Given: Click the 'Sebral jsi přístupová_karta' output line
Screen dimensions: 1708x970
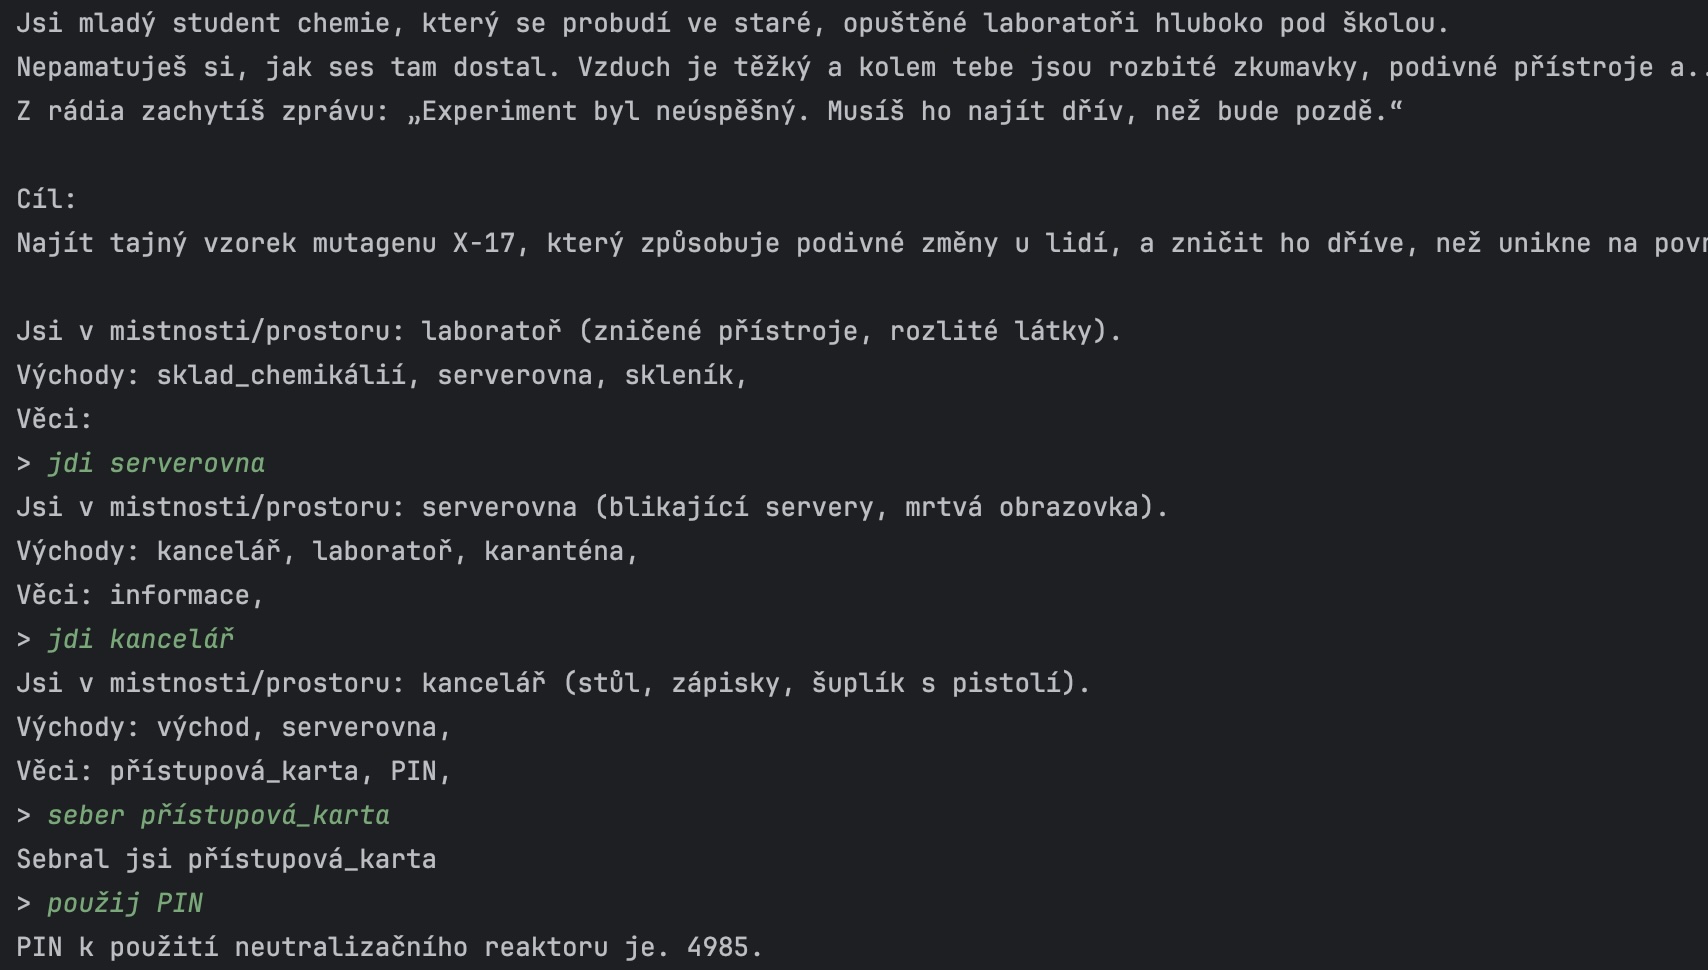Looking at the screenshot, I should (226, 859).
